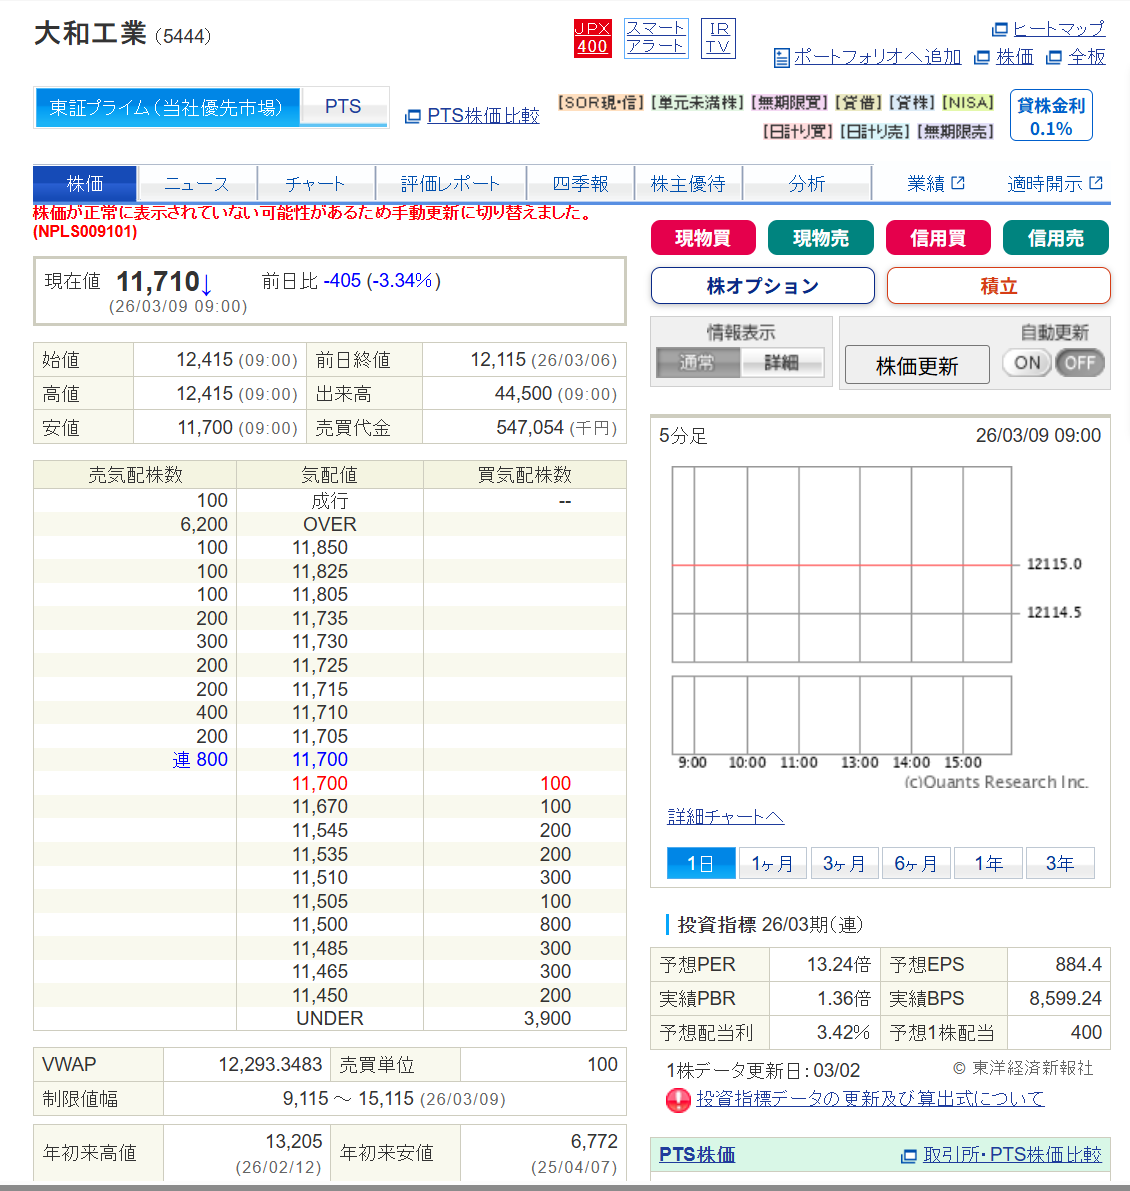
Task: Turn auto-update ON
Action: click(1027, 363)
